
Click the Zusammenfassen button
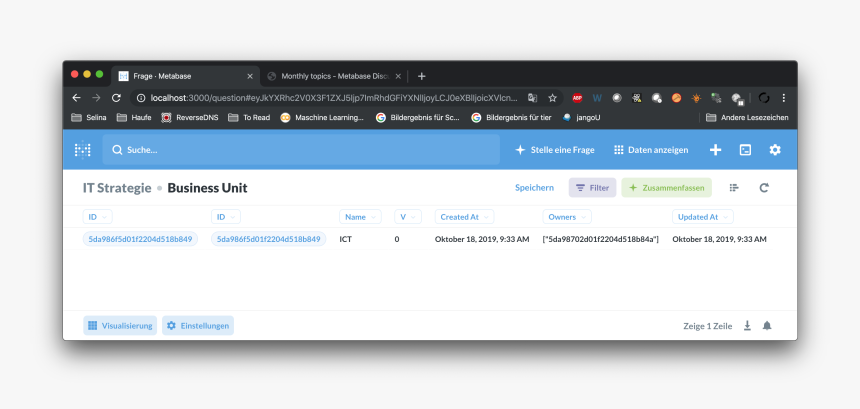[666, 188]
